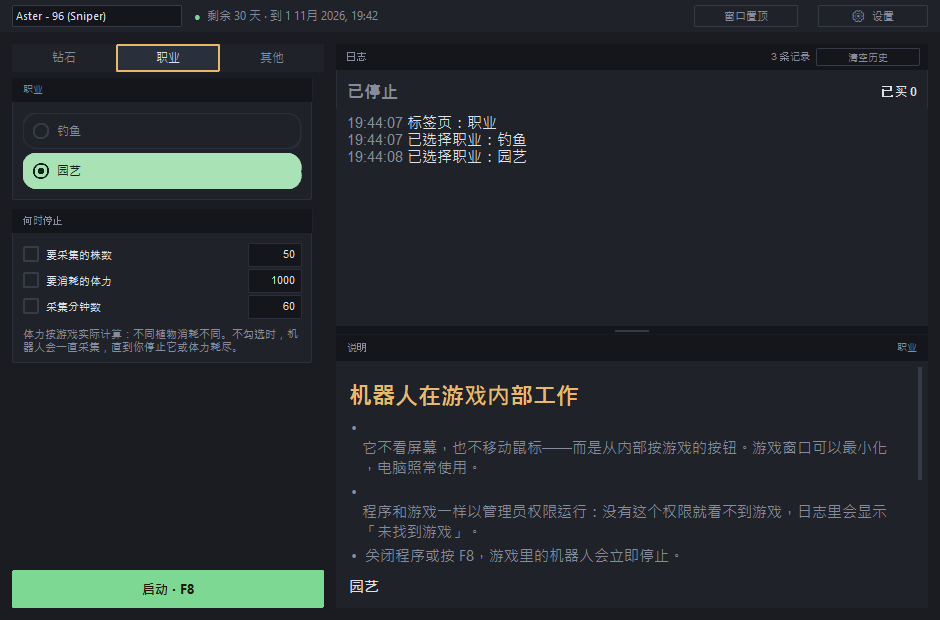Click log entry 19:44:08 已选择职业：园艺

click(x=436, y=156)
